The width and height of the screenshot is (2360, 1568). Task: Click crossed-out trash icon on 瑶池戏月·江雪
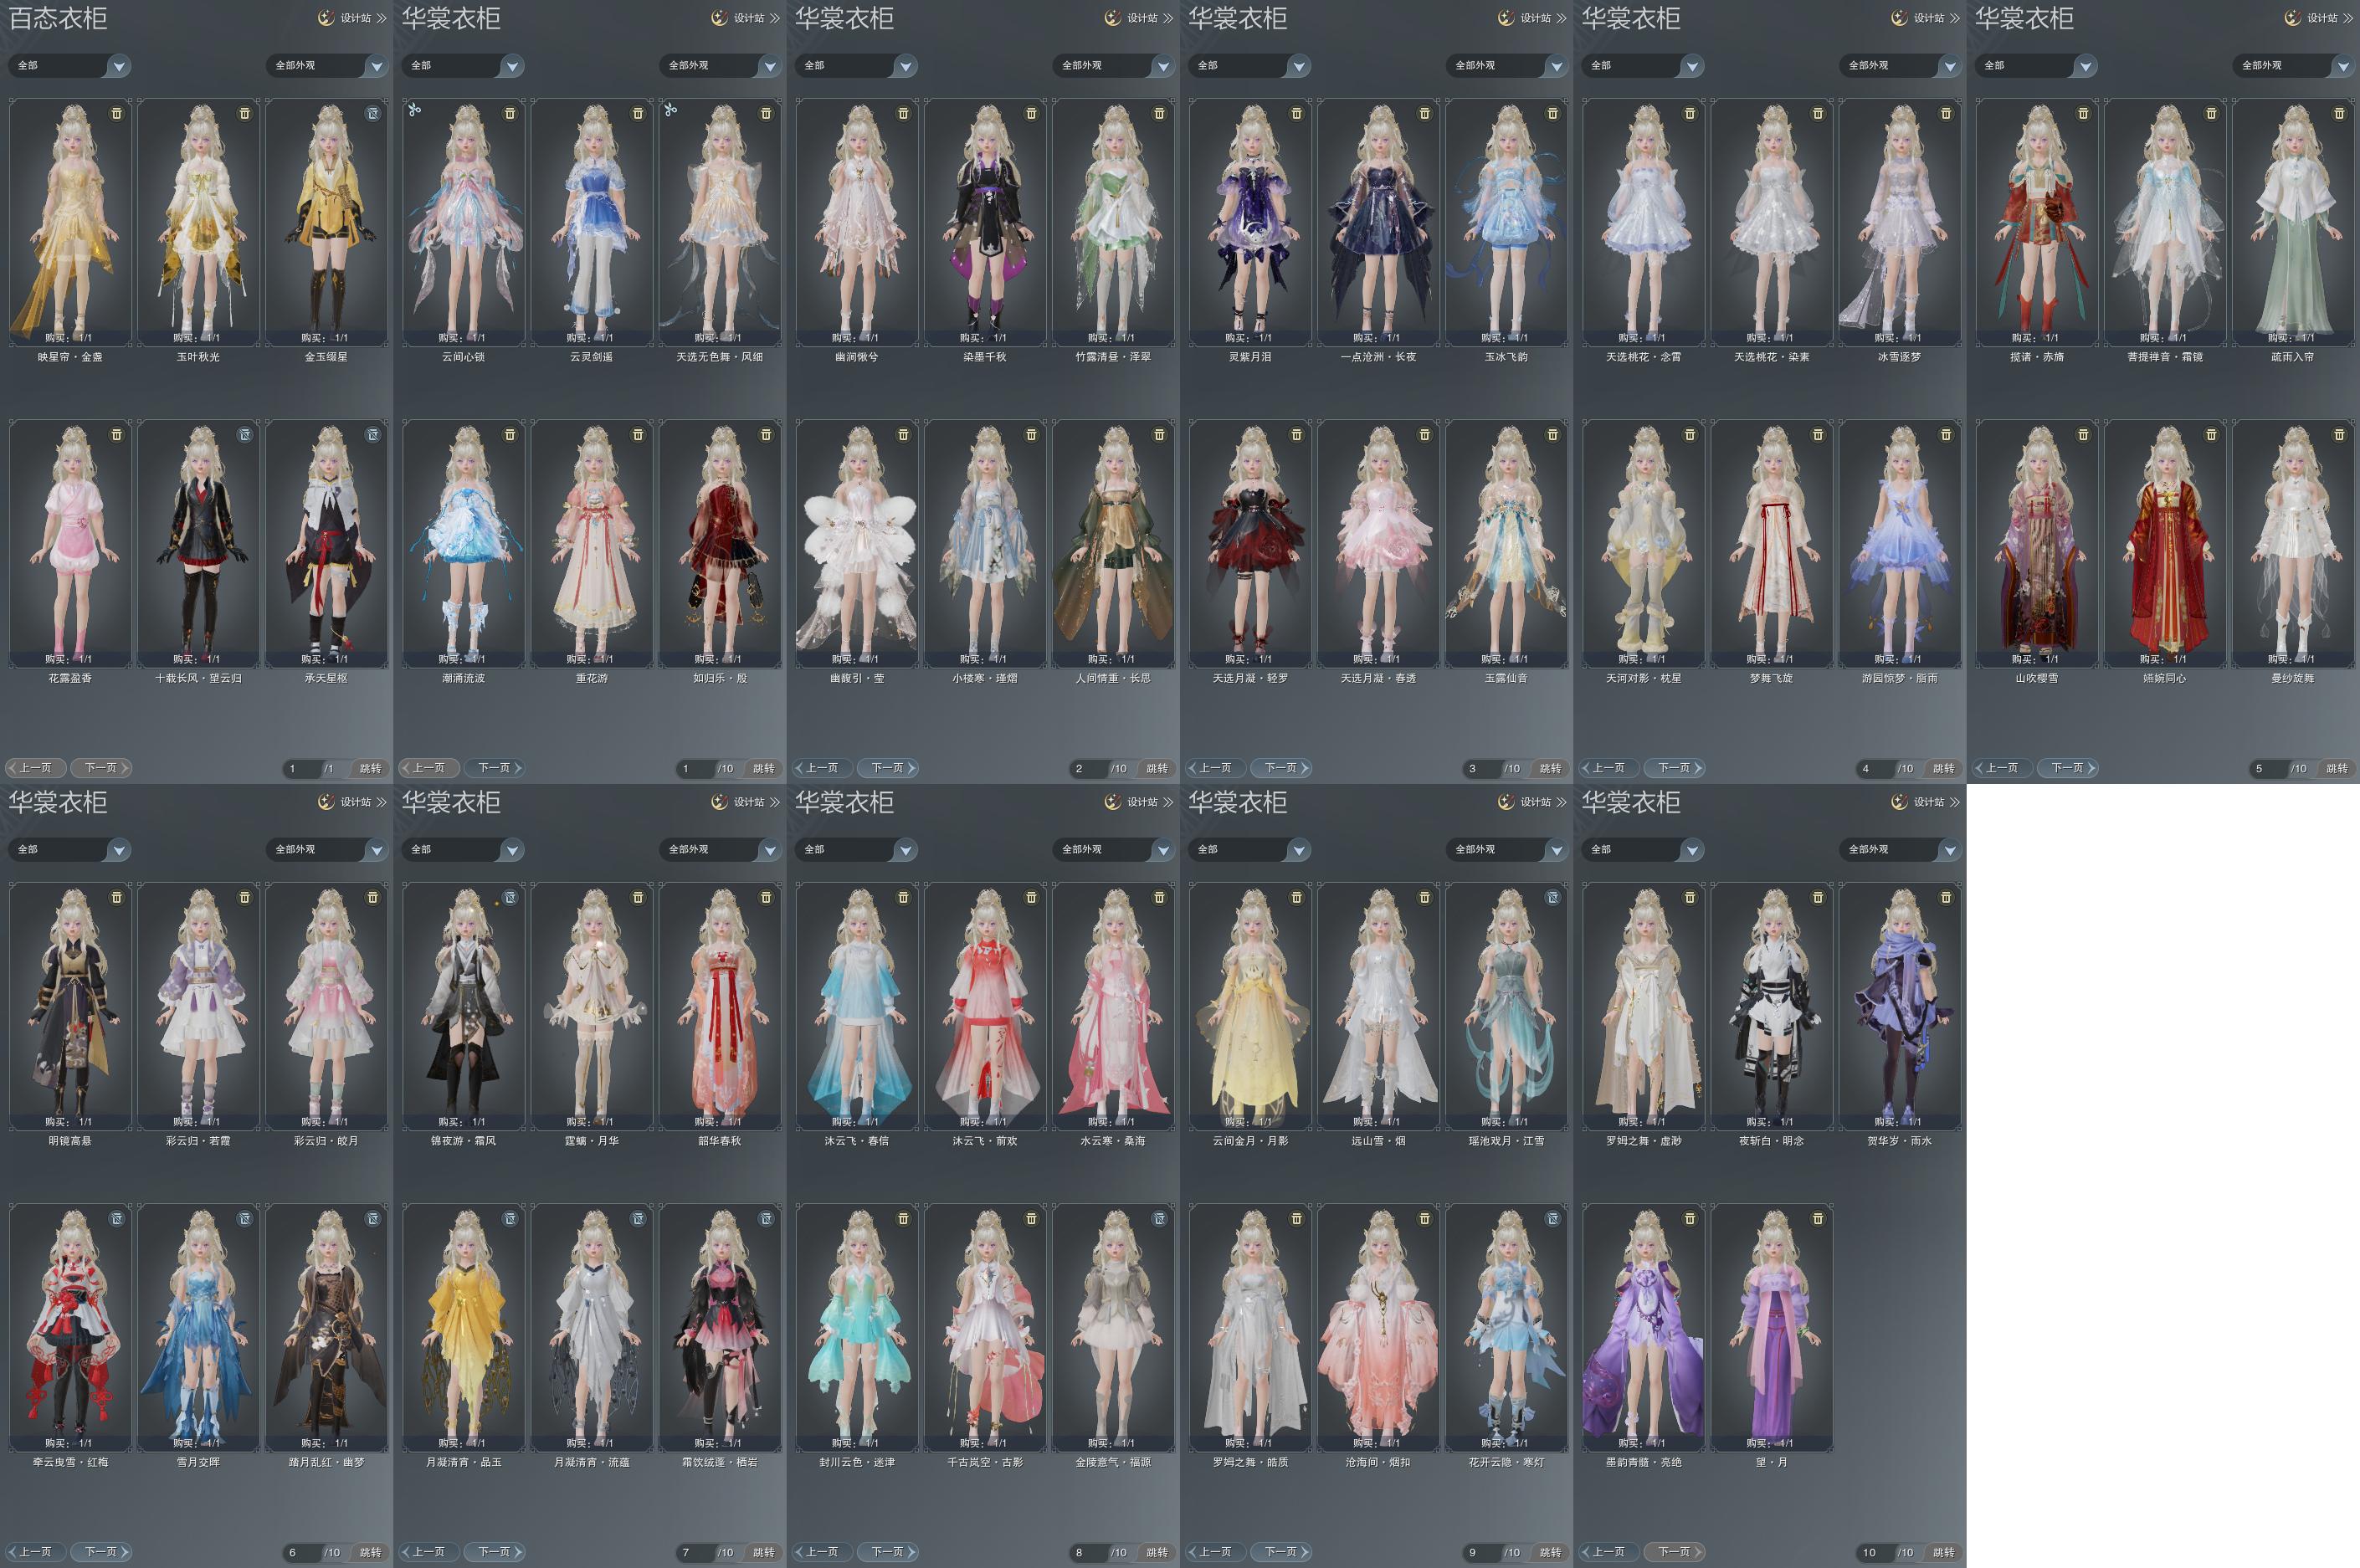pos(1553,898)
